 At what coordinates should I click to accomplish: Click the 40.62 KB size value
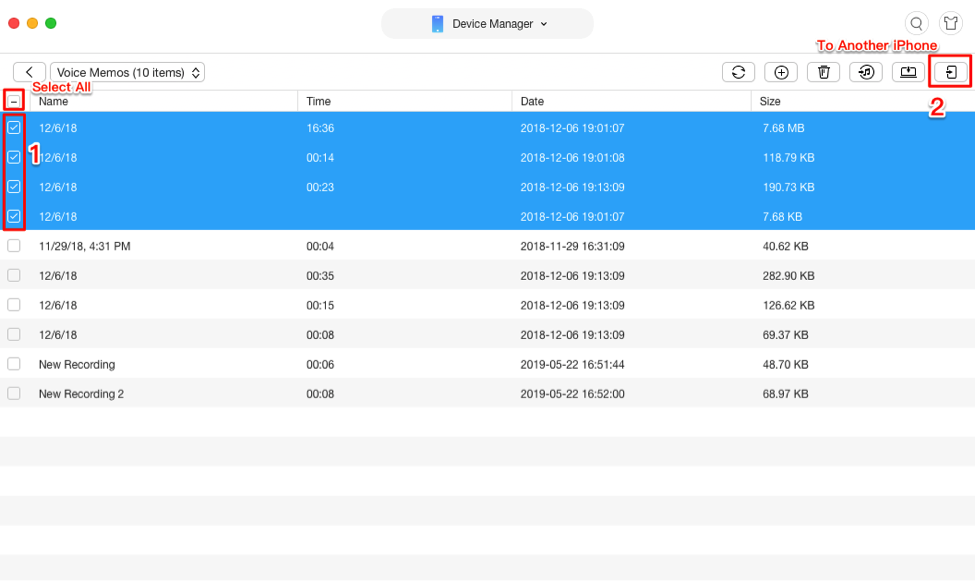[785, 246]
